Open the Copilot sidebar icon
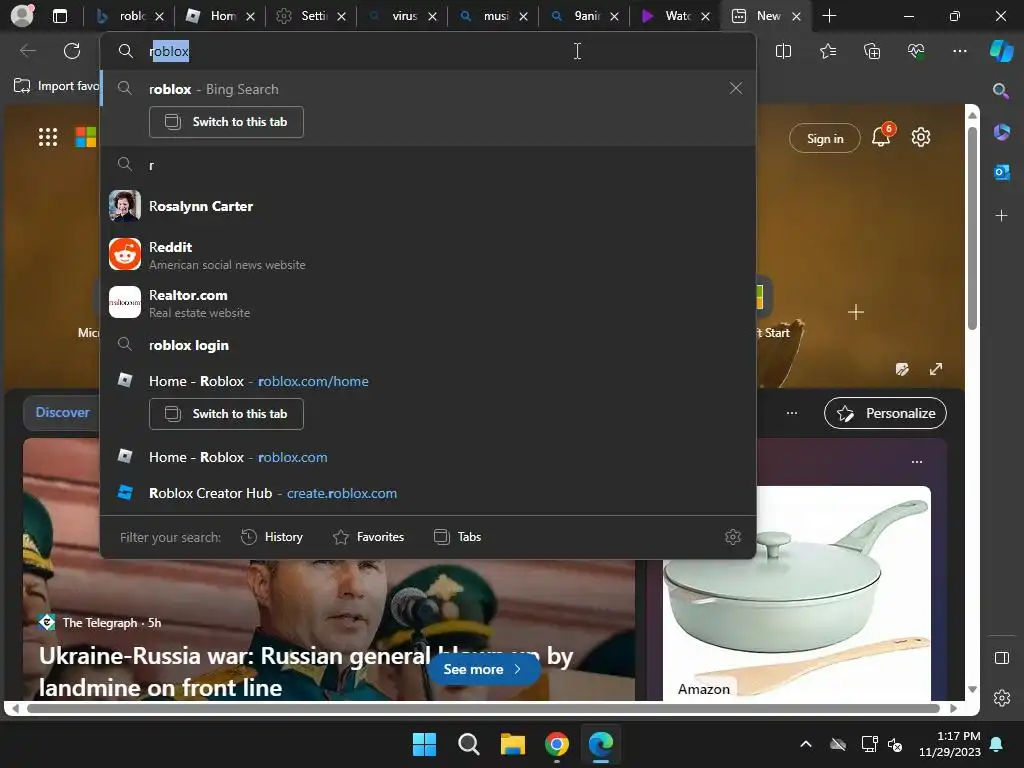Image resolution: width=1024 pixels, height=768 pixels. [1001, 51]
